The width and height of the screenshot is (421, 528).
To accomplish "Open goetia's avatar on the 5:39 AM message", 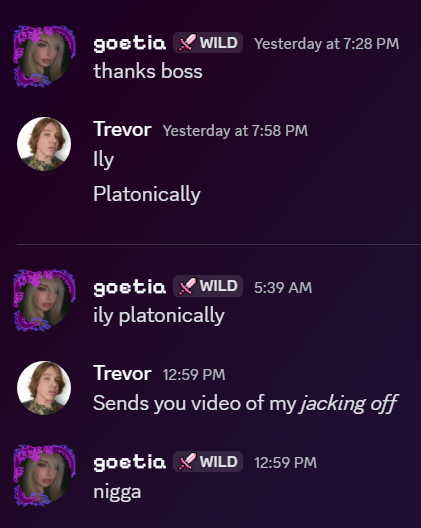I will pos(44,300).
